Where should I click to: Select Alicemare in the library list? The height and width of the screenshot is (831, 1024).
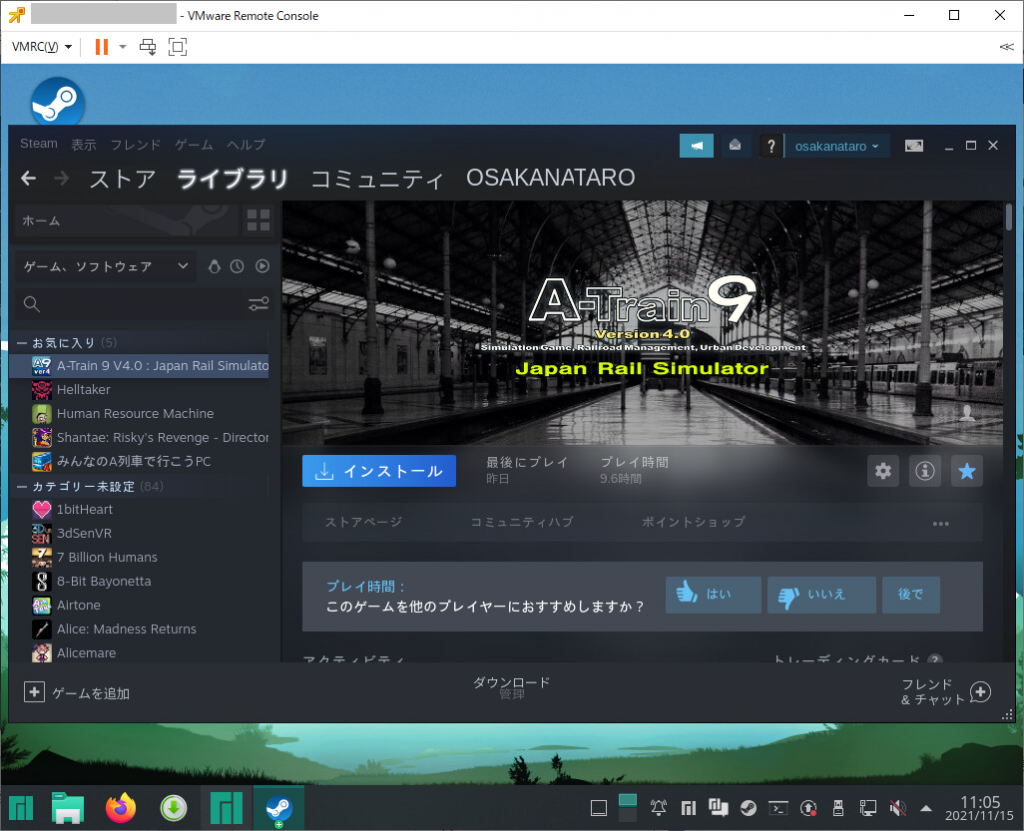(139, 653)
